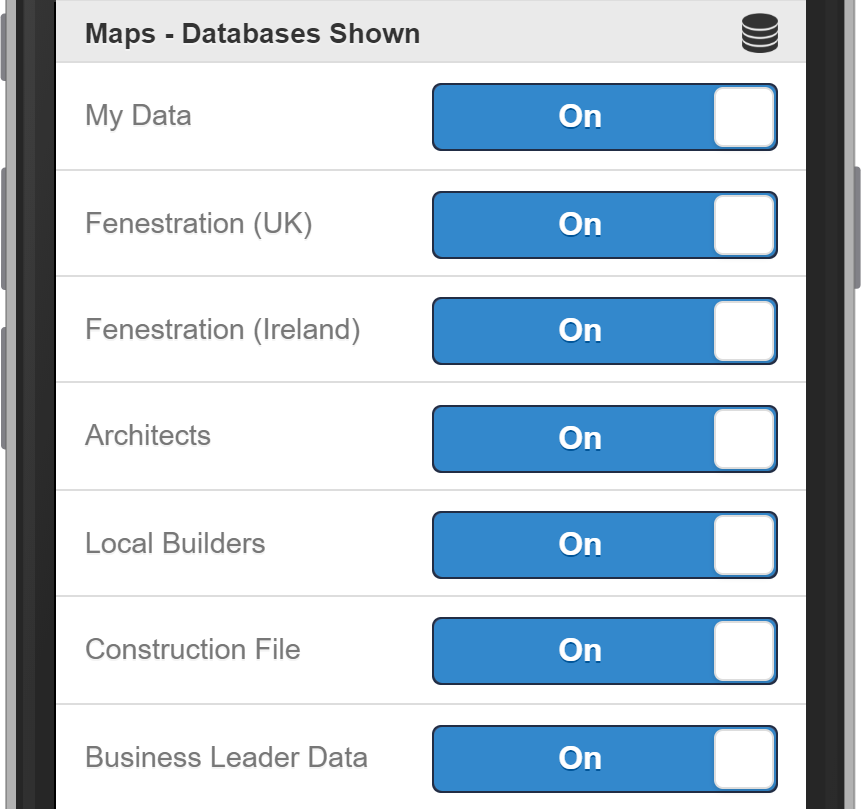862x809 pixels.
Task: Turn off Local Builders visibility
Action: tap(604, 544)
